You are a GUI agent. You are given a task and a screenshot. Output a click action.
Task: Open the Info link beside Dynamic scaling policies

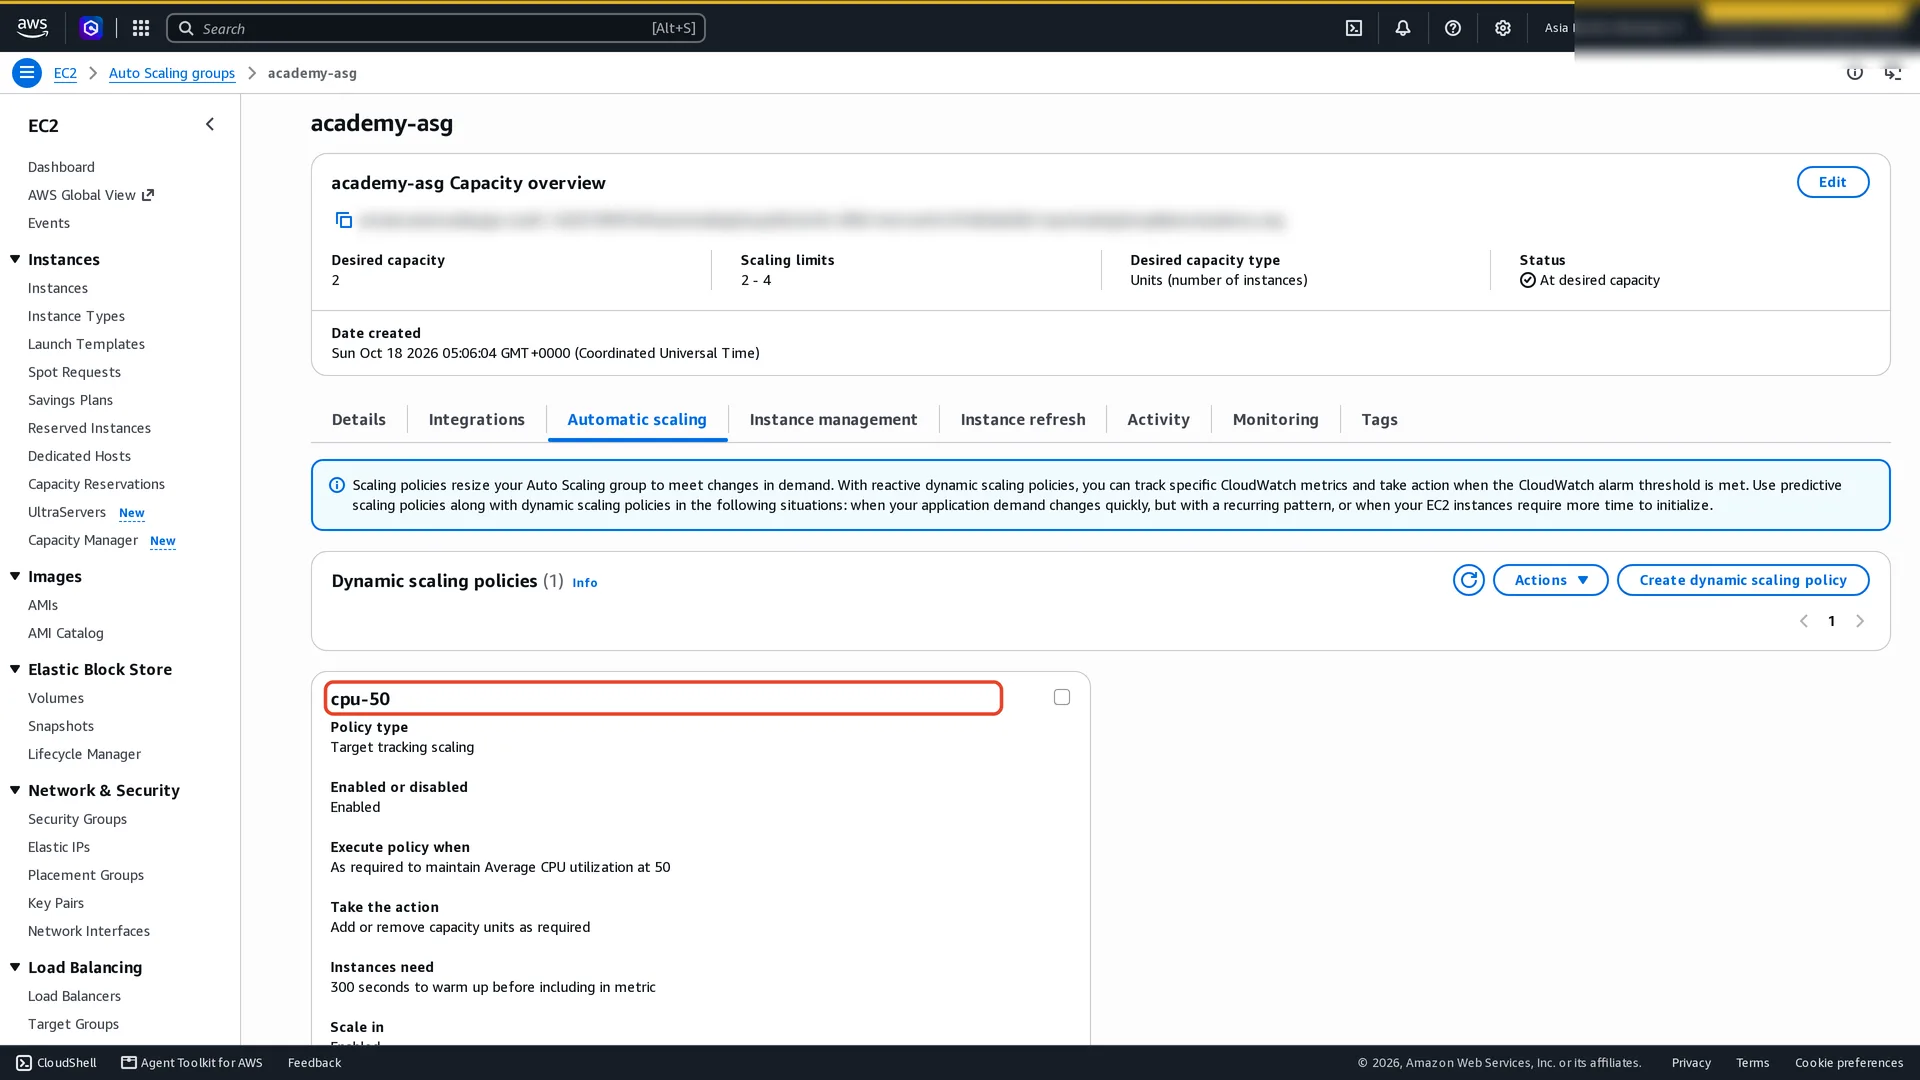pos(585,583)
